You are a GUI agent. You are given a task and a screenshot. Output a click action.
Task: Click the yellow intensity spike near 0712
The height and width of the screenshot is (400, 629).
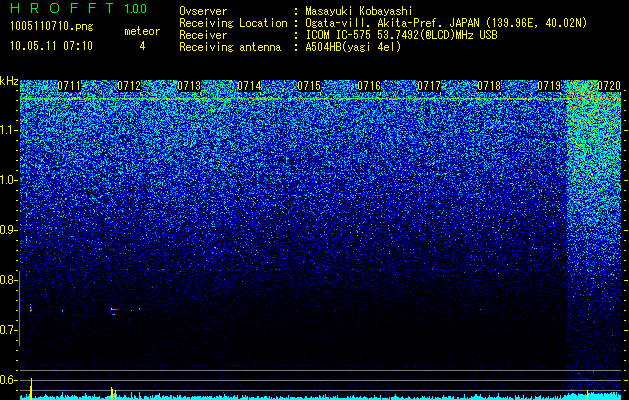[x=113, y=393]
